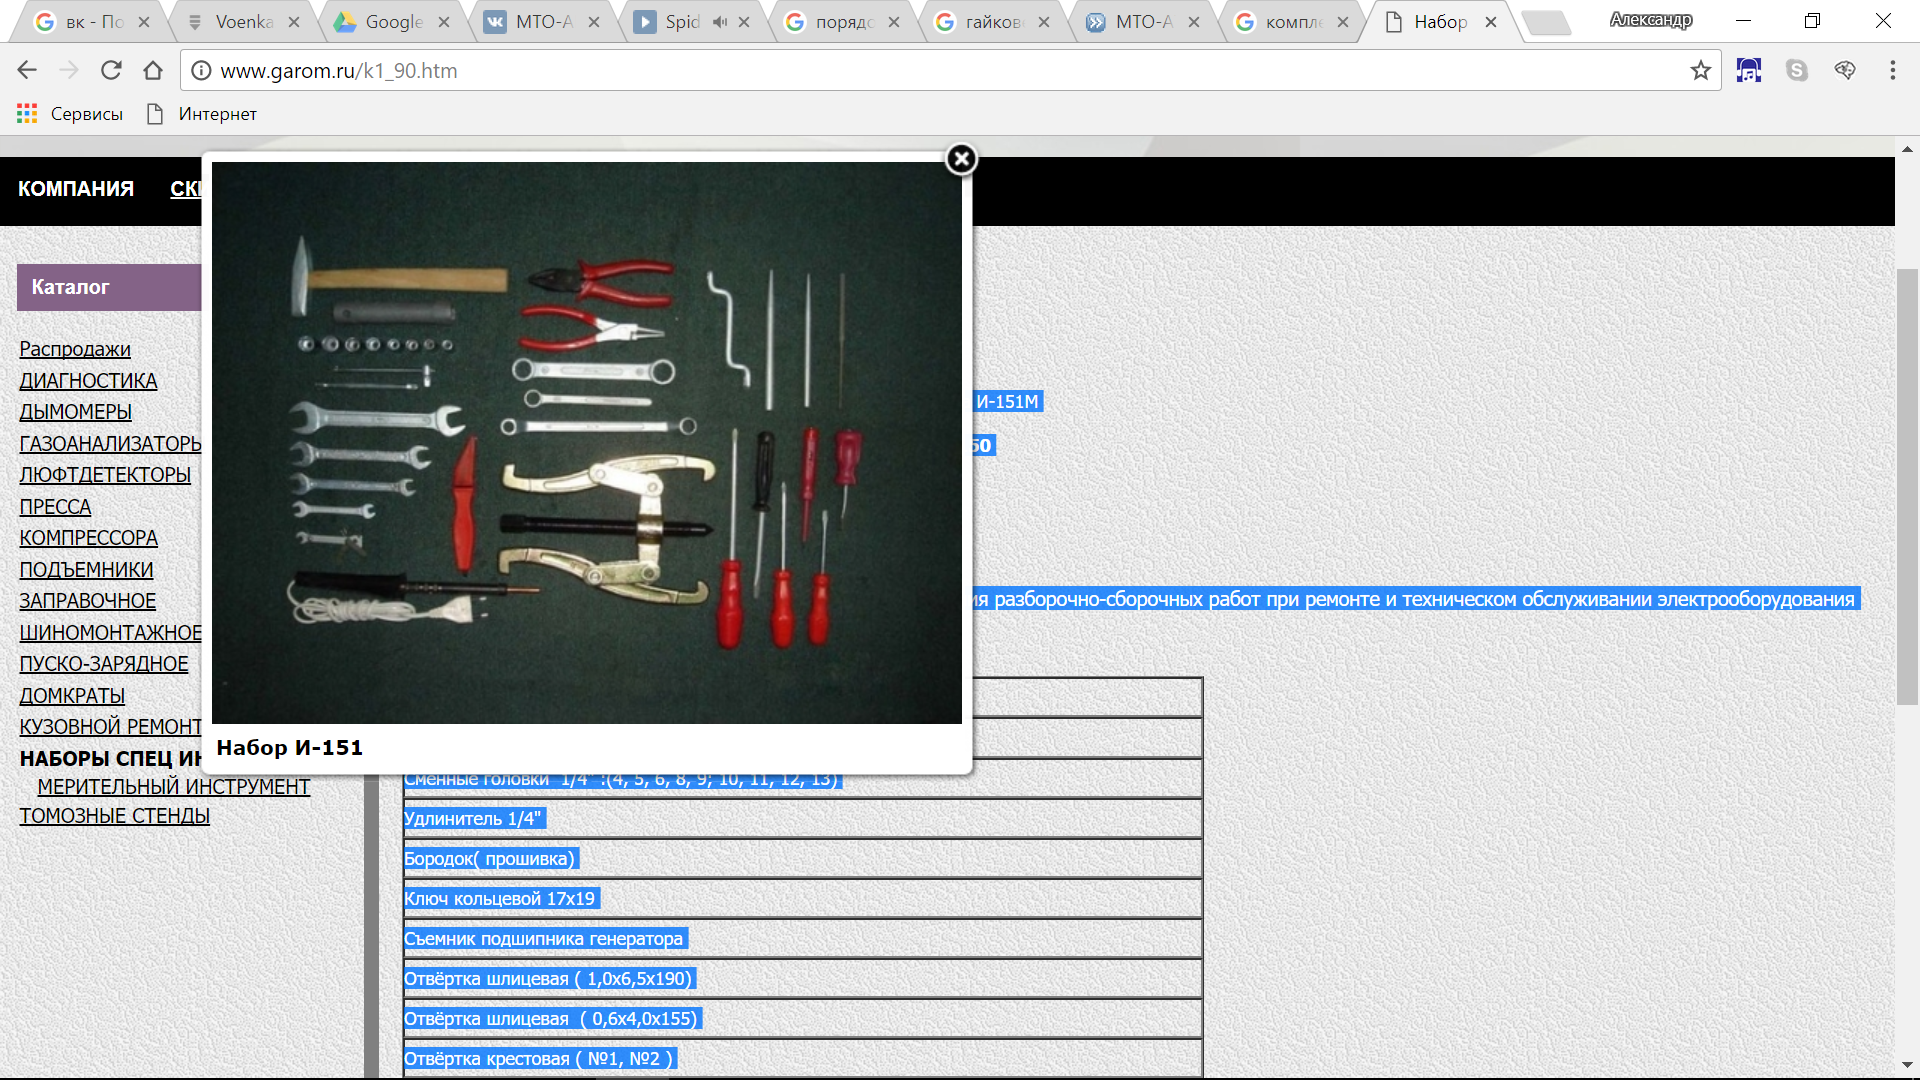Close the current Набор tab
This screenshot has width=1920, height=1080.
(1491, 22)
